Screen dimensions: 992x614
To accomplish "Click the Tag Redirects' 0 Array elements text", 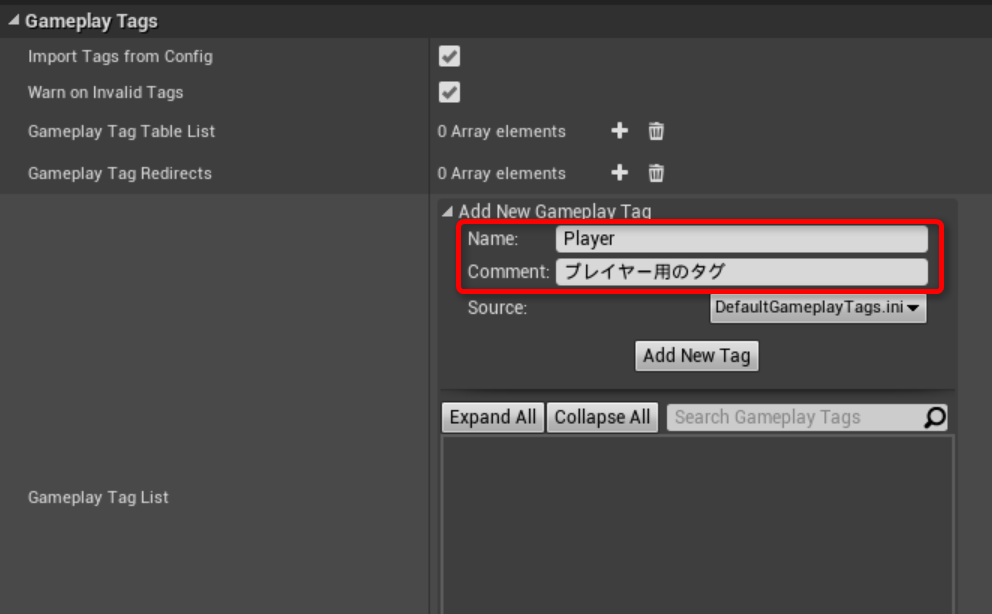I will pyautogui.click(x=502, y=173).
